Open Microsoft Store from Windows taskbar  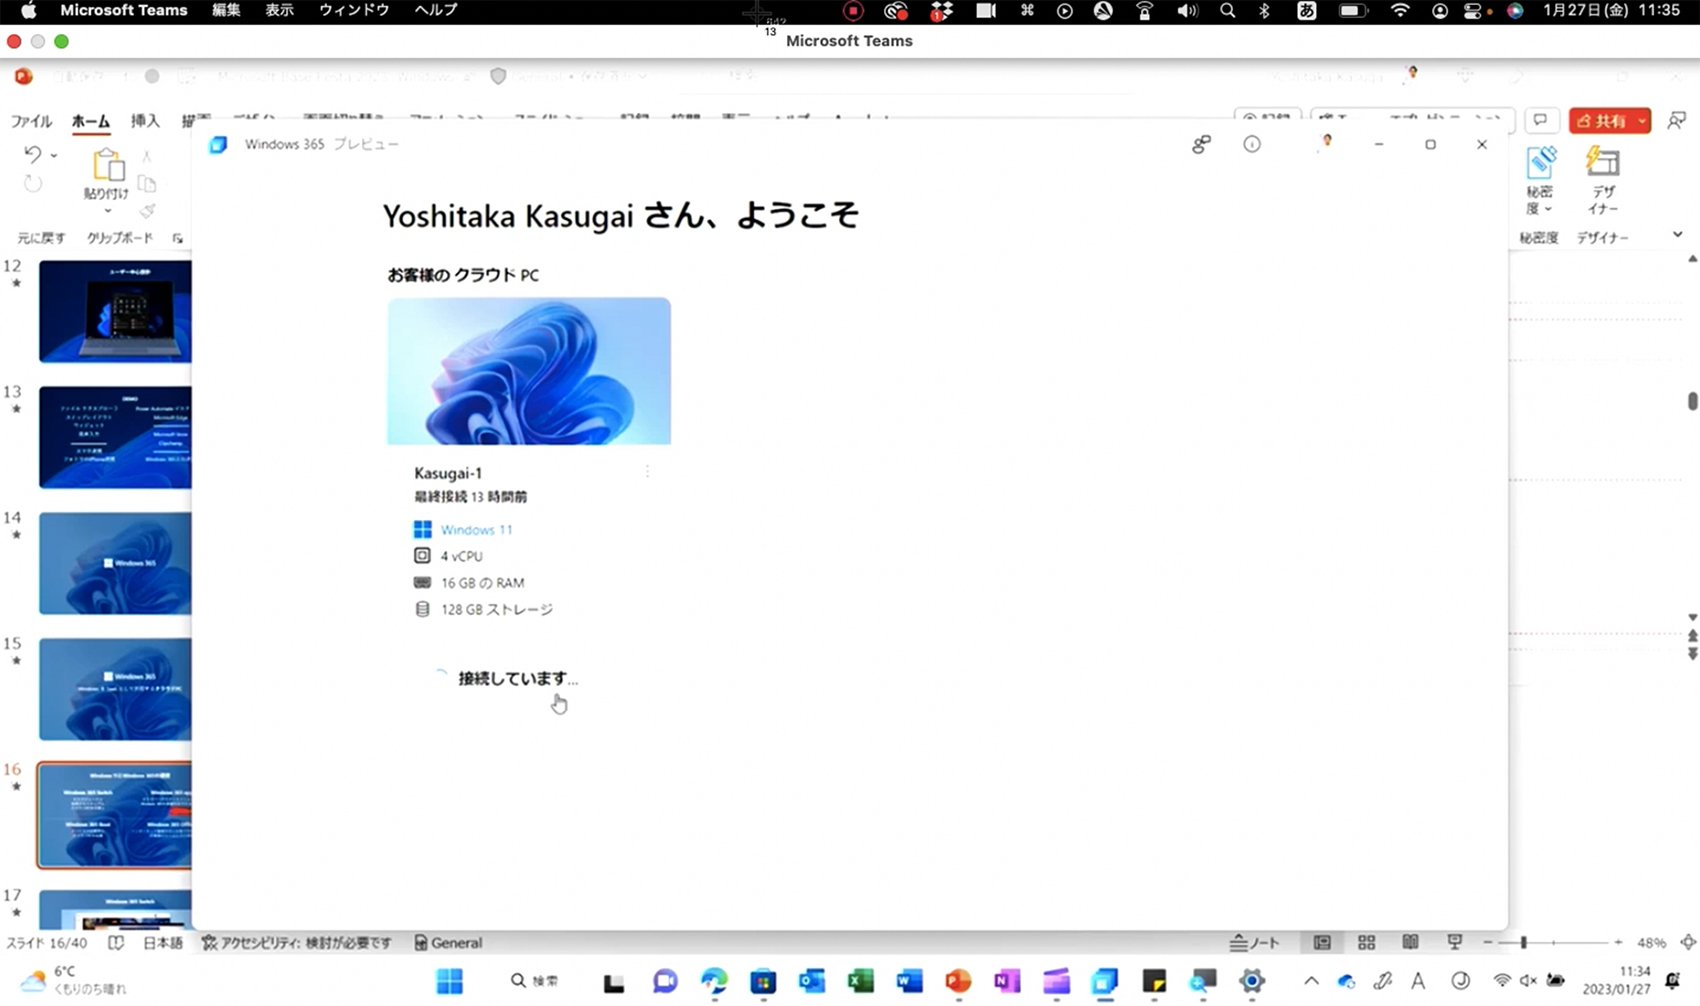pos(763,981)
